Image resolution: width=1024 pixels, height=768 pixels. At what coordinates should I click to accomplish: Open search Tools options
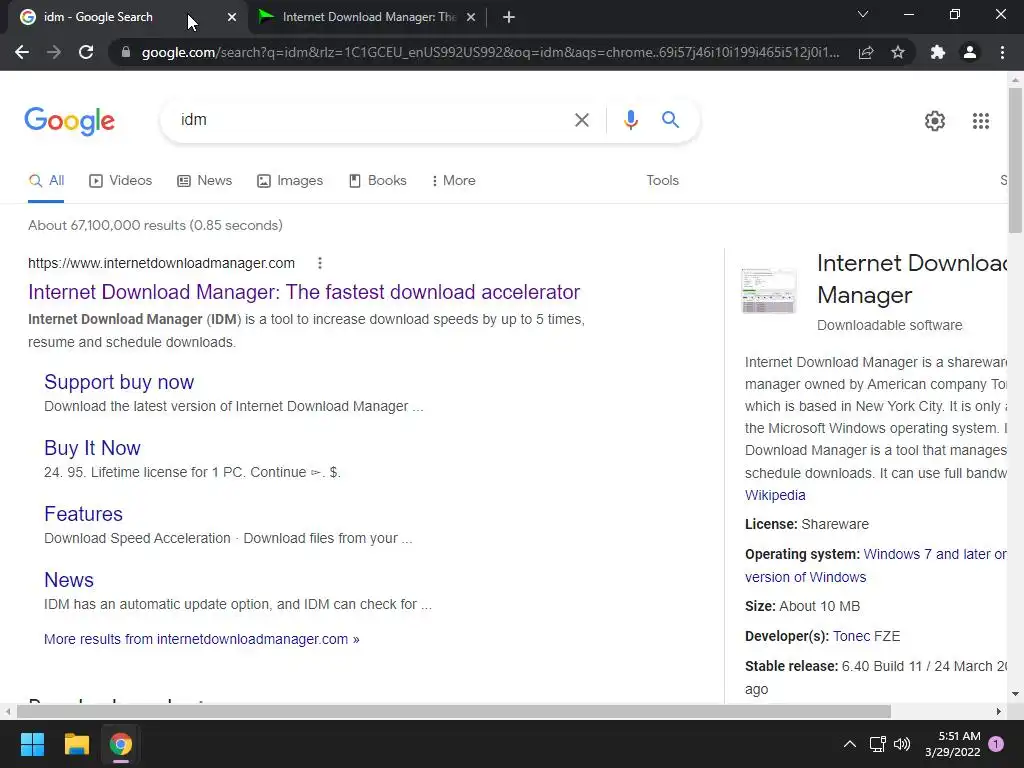tap(662, 181)
